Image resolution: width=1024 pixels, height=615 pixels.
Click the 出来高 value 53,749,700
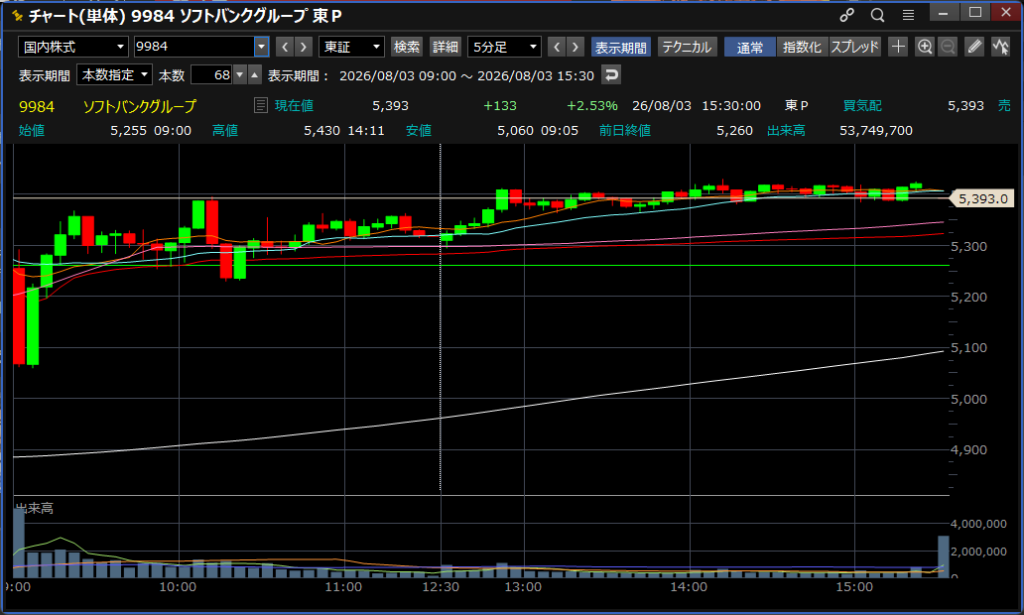[x=876, y=131]
